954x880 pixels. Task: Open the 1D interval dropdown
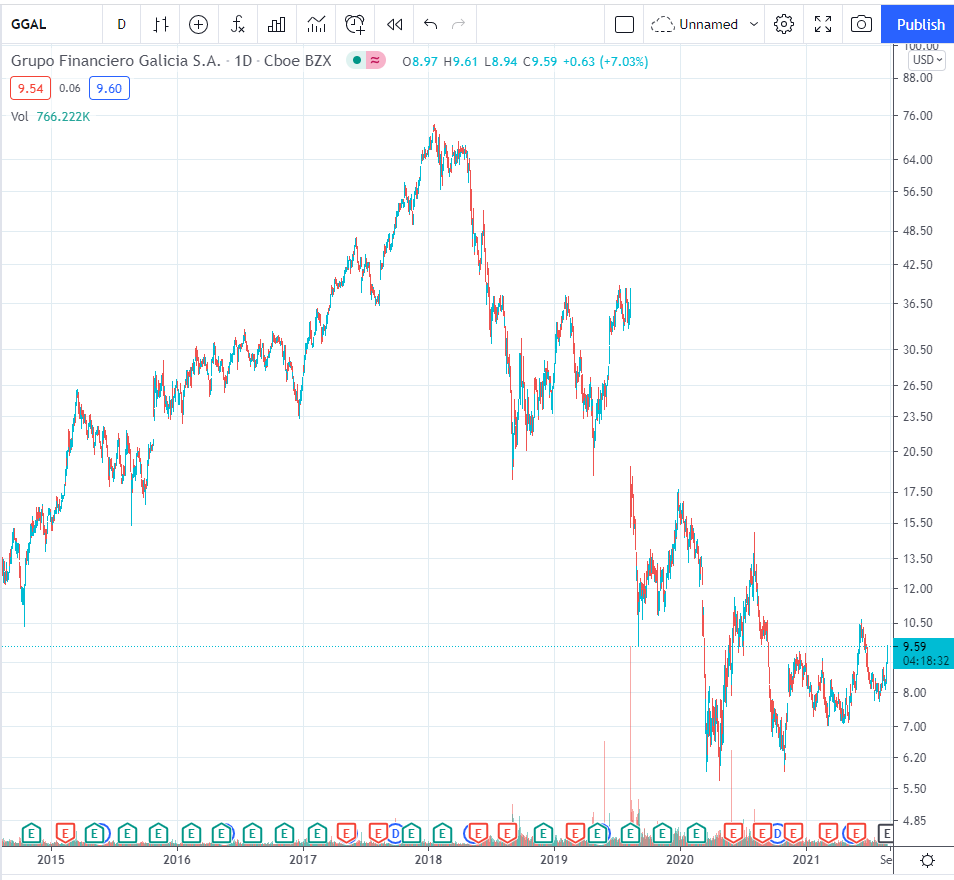(x=121, y=24)
